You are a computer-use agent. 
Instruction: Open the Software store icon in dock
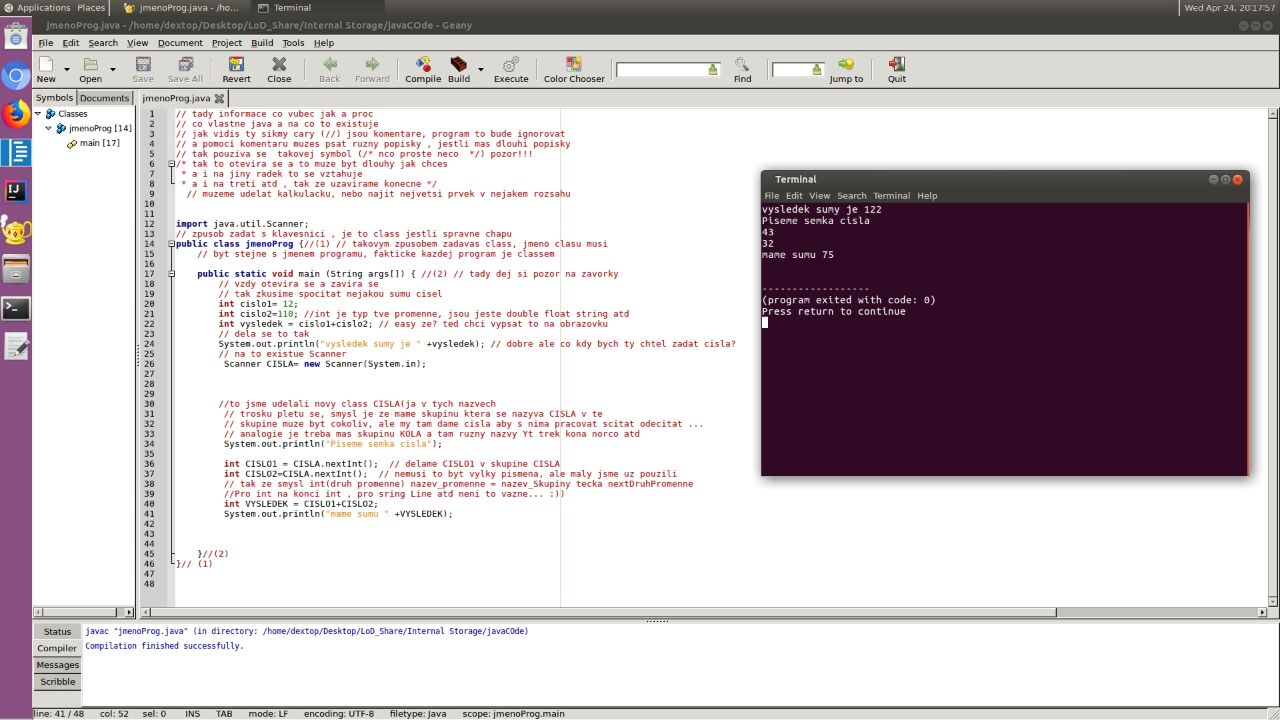pos(15,38)
